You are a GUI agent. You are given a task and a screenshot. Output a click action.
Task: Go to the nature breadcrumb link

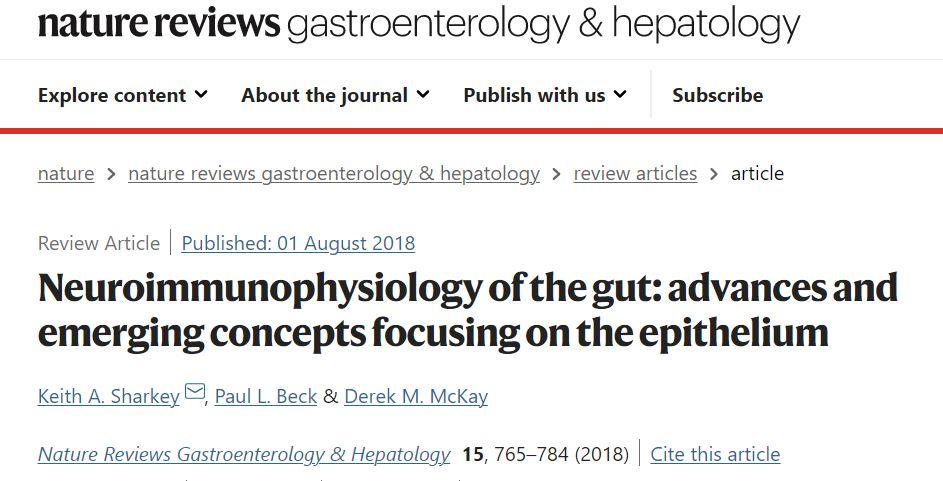[x=66, y=174]
